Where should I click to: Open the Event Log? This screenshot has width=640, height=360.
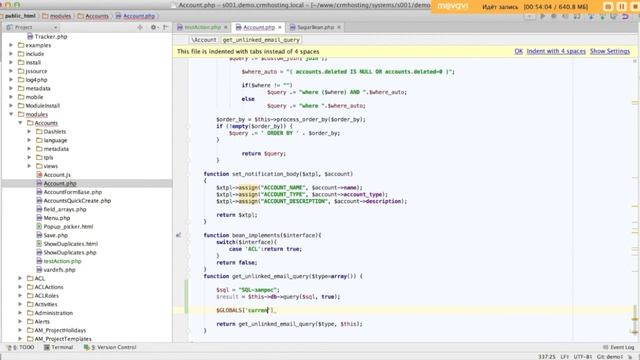click(x=618, y=347)
